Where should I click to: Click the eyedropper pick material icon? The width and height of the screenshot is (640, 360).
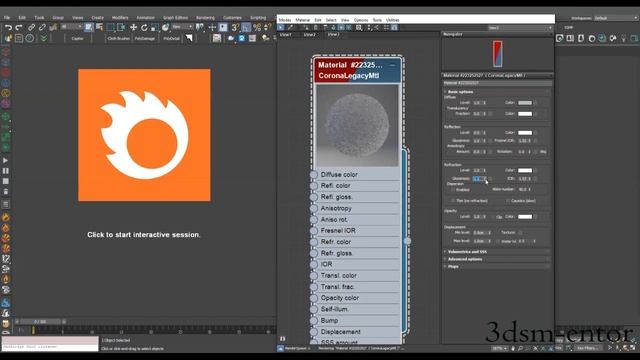[x=290, y=27]
